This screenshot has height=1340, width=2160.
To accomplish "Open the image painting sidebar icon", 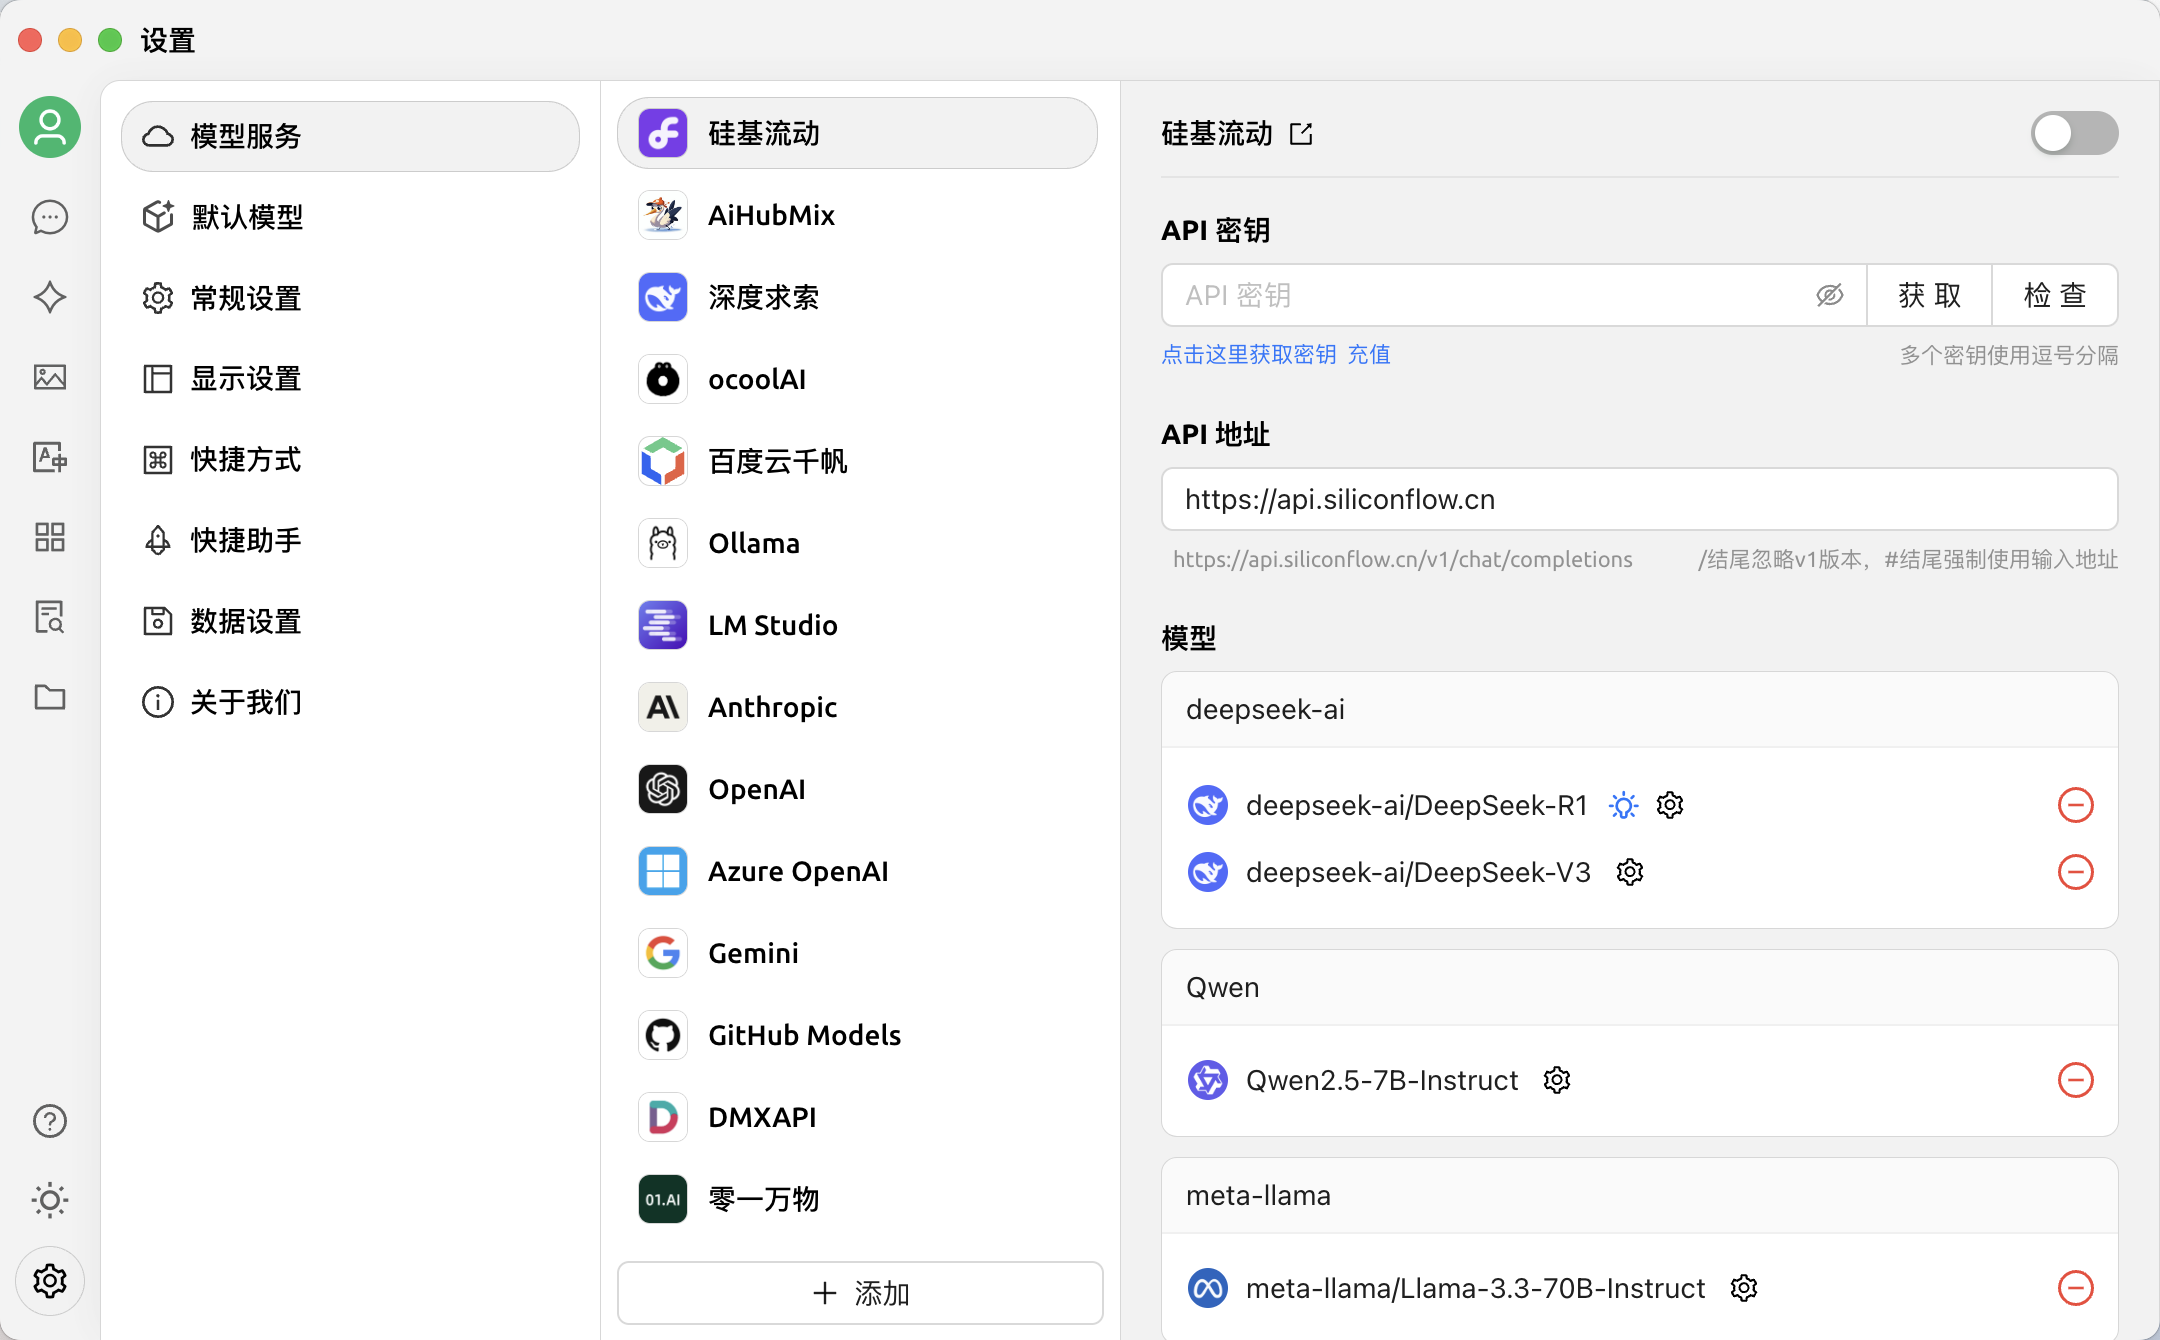I will (x=50, y=377).
